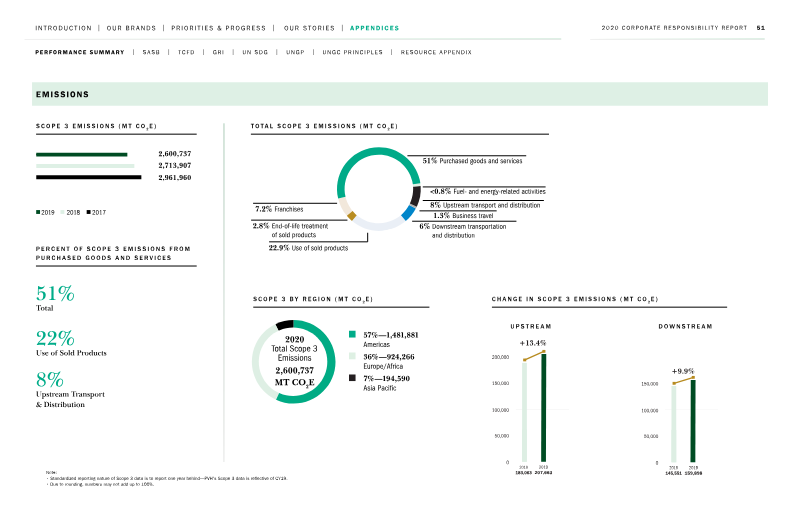Open UNGC Principles sub-section
800x517 pixels.
(353, 52)
